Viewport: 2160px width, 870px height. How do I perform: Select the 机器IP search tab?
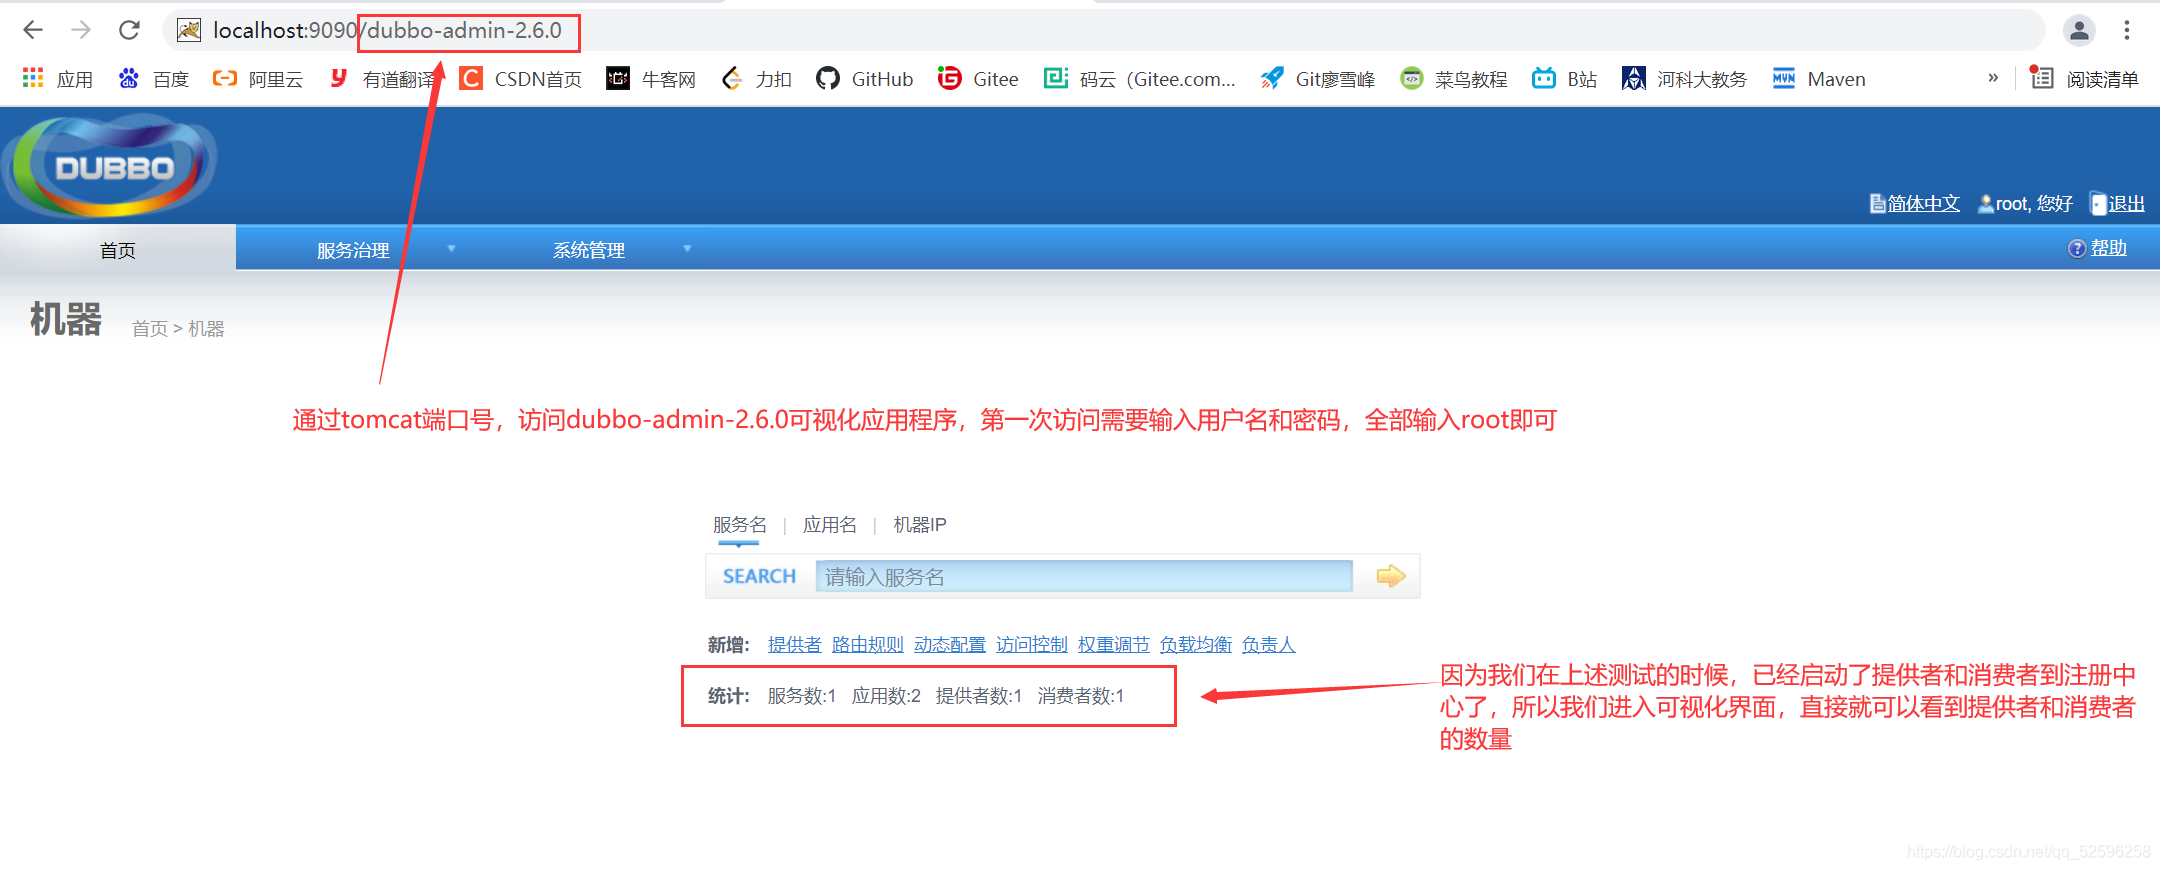pyautogui.click(x=919, y=525)
